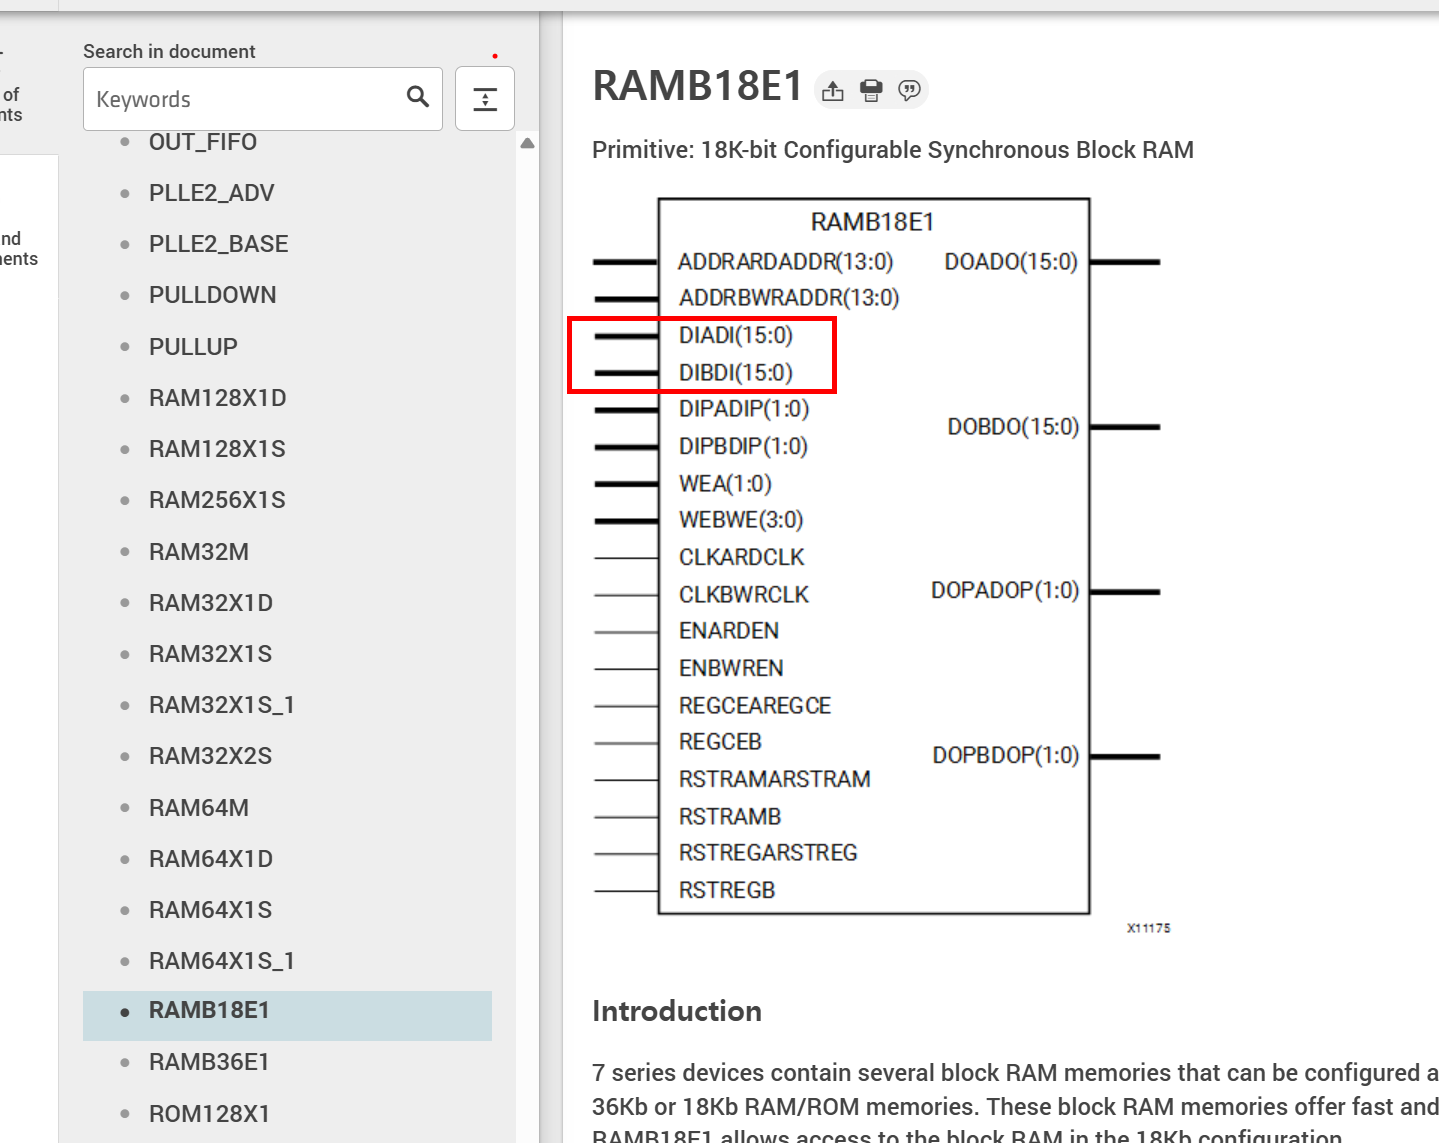The image size is (1439, 1143).
Task: Click DOBDO(15:0) output label
Action: pos(1013,427)
